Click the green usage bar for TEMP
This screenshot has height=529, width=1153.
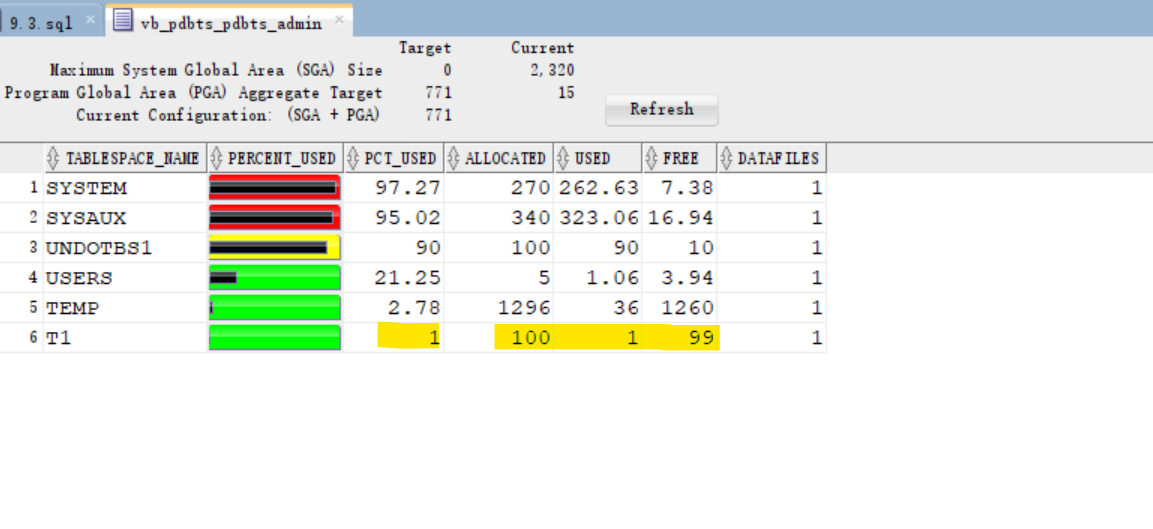[x=274, y=308]
